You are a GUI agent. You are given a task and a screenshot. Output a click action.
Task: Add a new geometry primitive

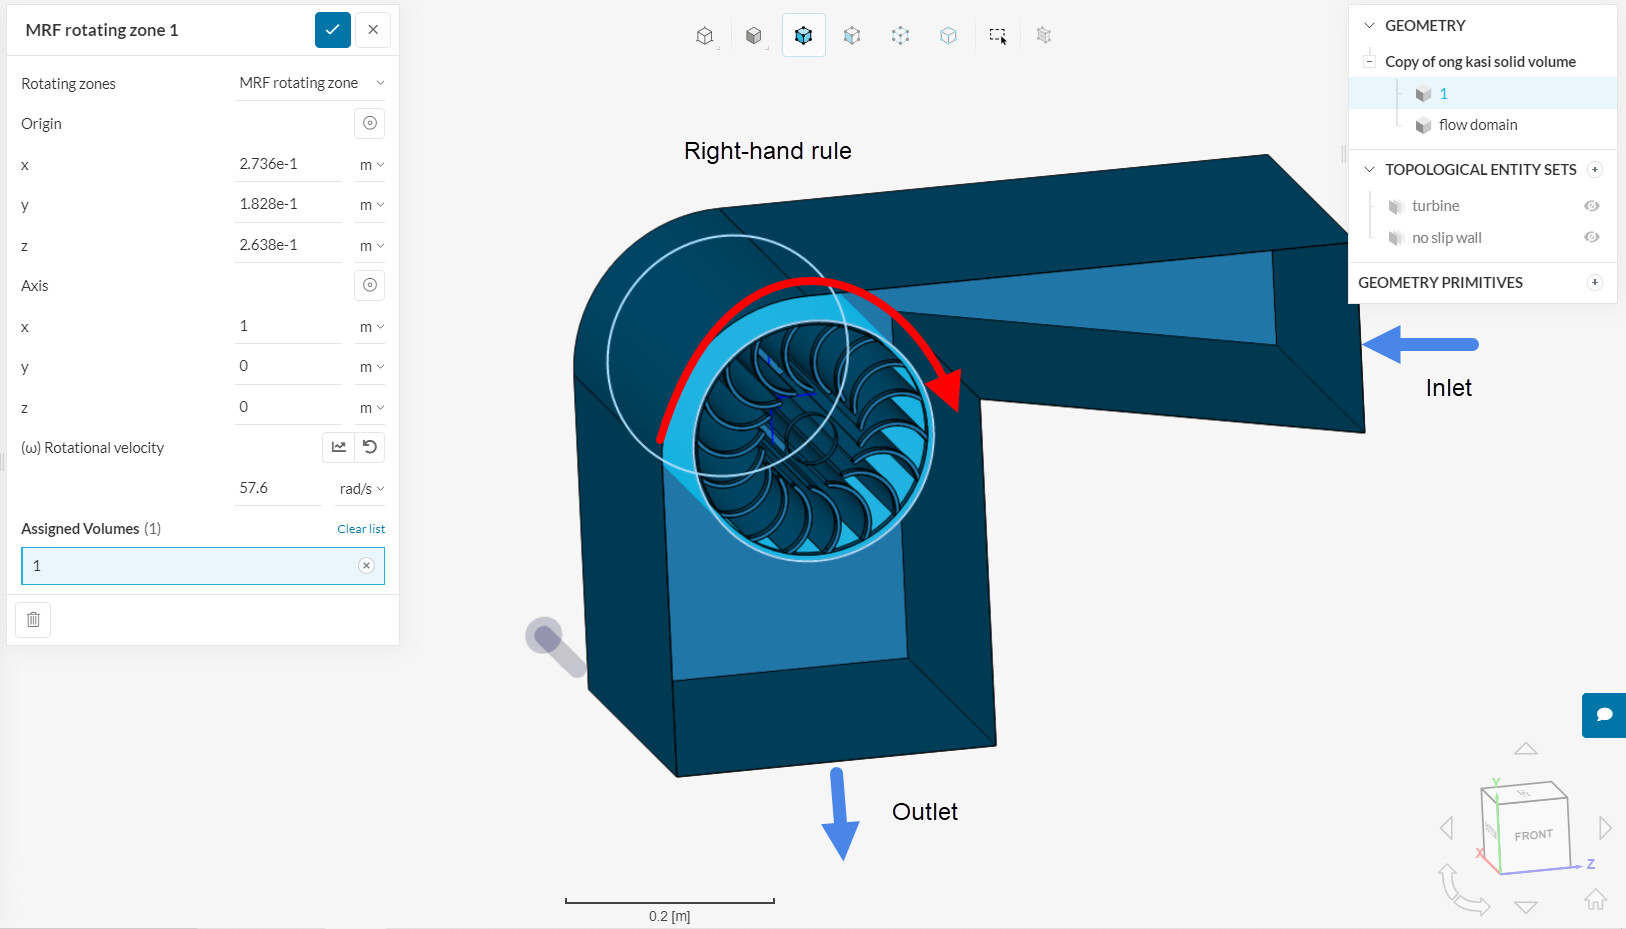1595,283
